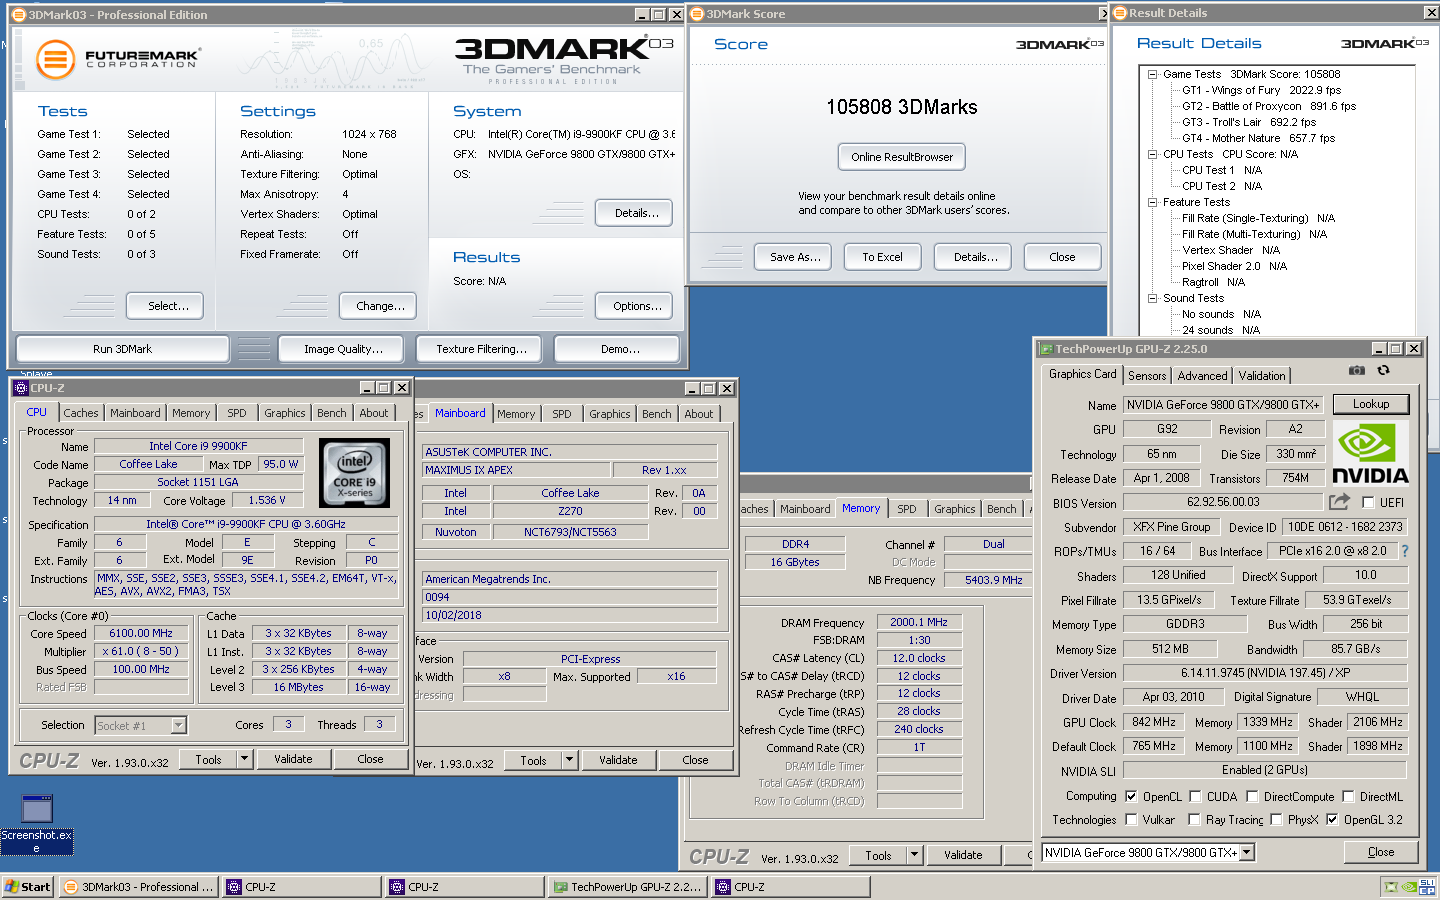Click the Texture Filtering... button
The width and height of the screenshot is (1440, 900).
481,349
